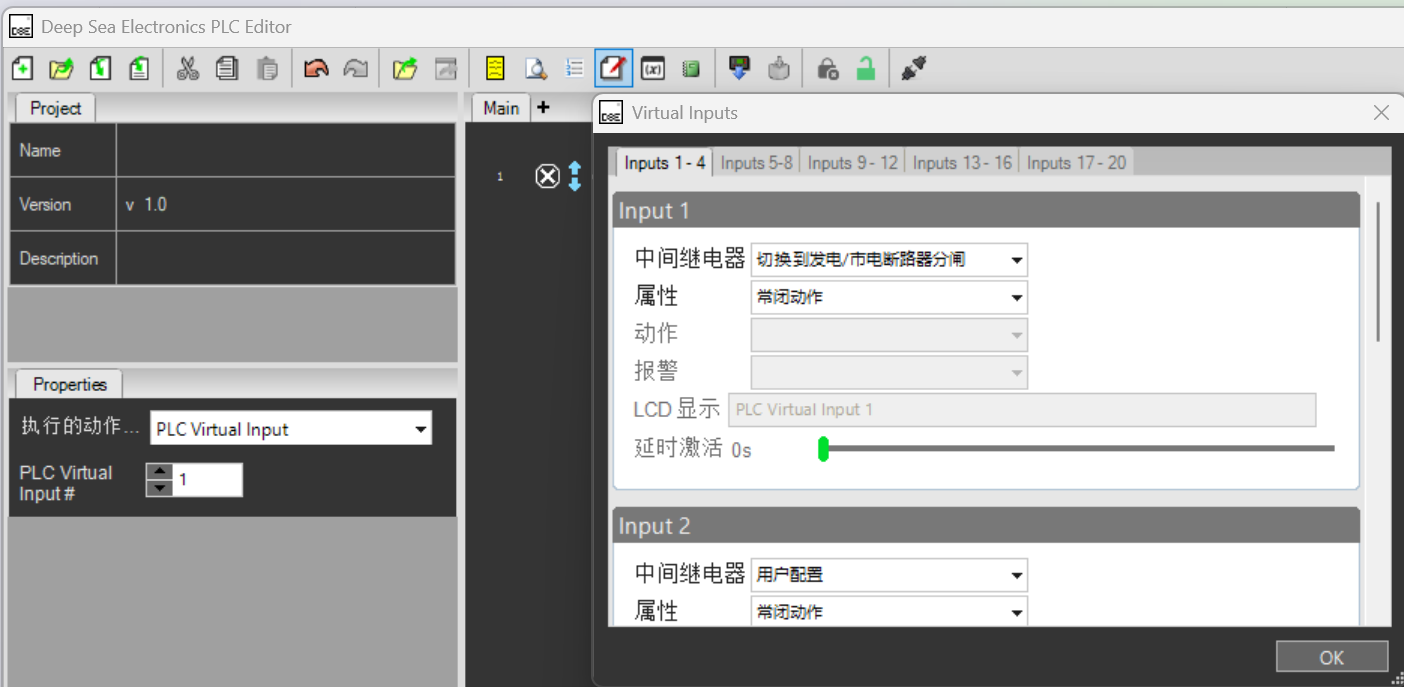Viewport: 1404px width, 687px height.
Task: Click the Copy icon in toolbar
Action: 228,69
